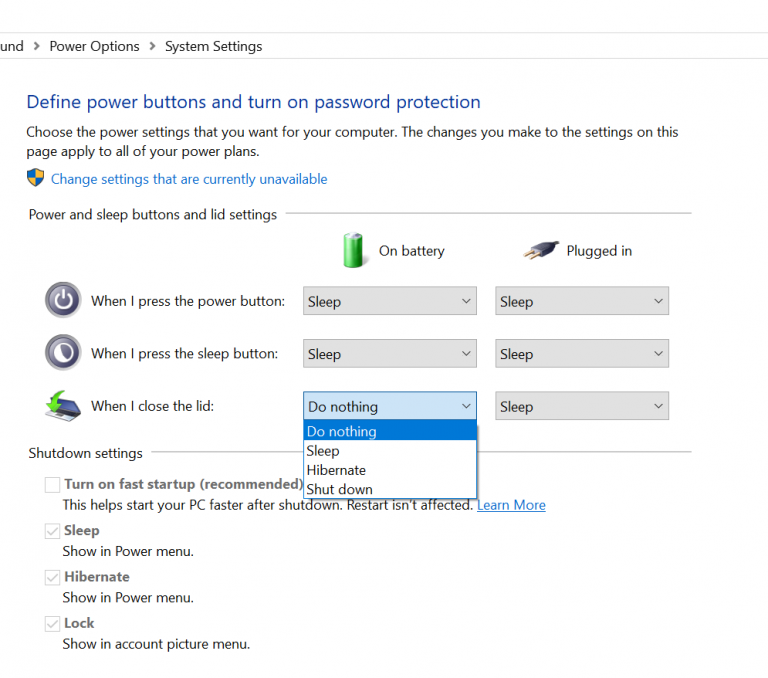Open sleep button Plugged in dropdown
768x678 pixels.
581,354
